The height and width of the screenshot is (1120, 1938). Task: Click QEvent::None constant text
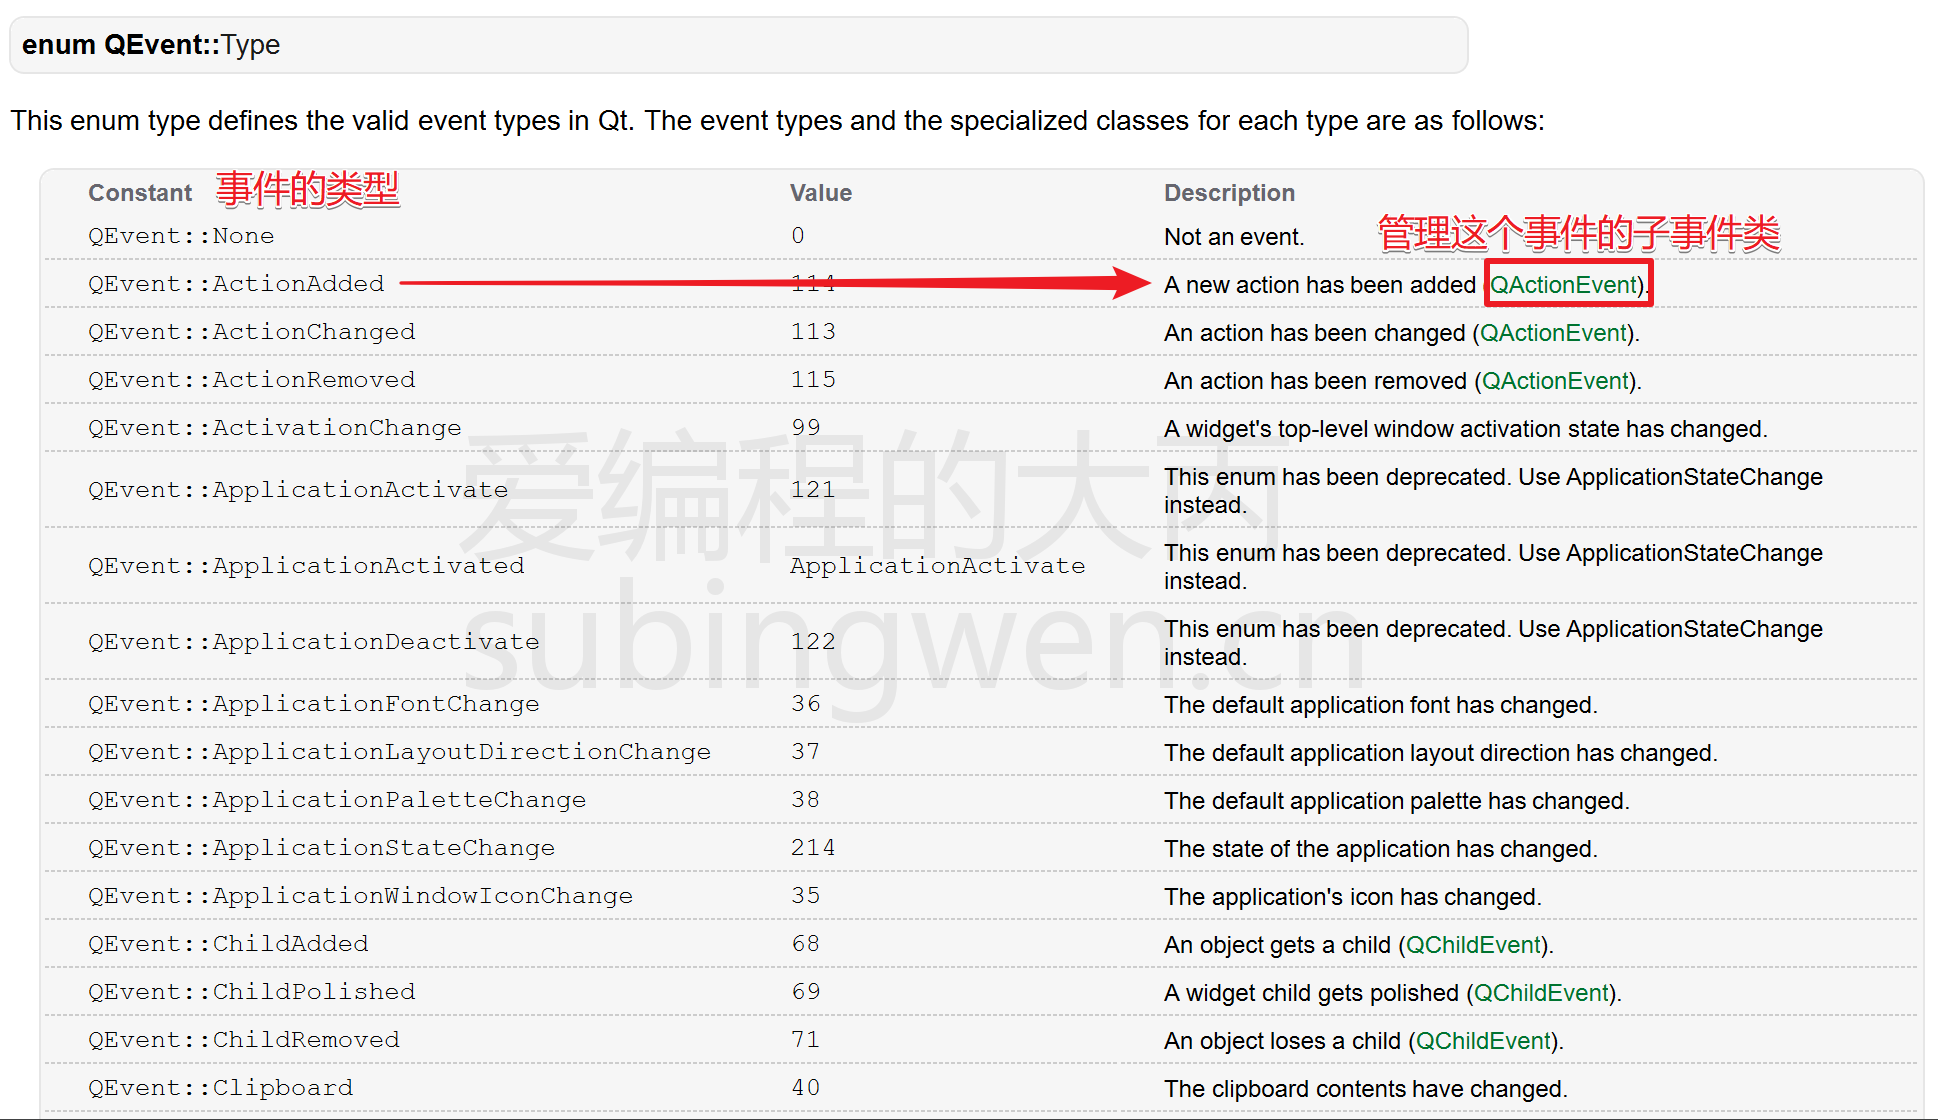[181, 236]
